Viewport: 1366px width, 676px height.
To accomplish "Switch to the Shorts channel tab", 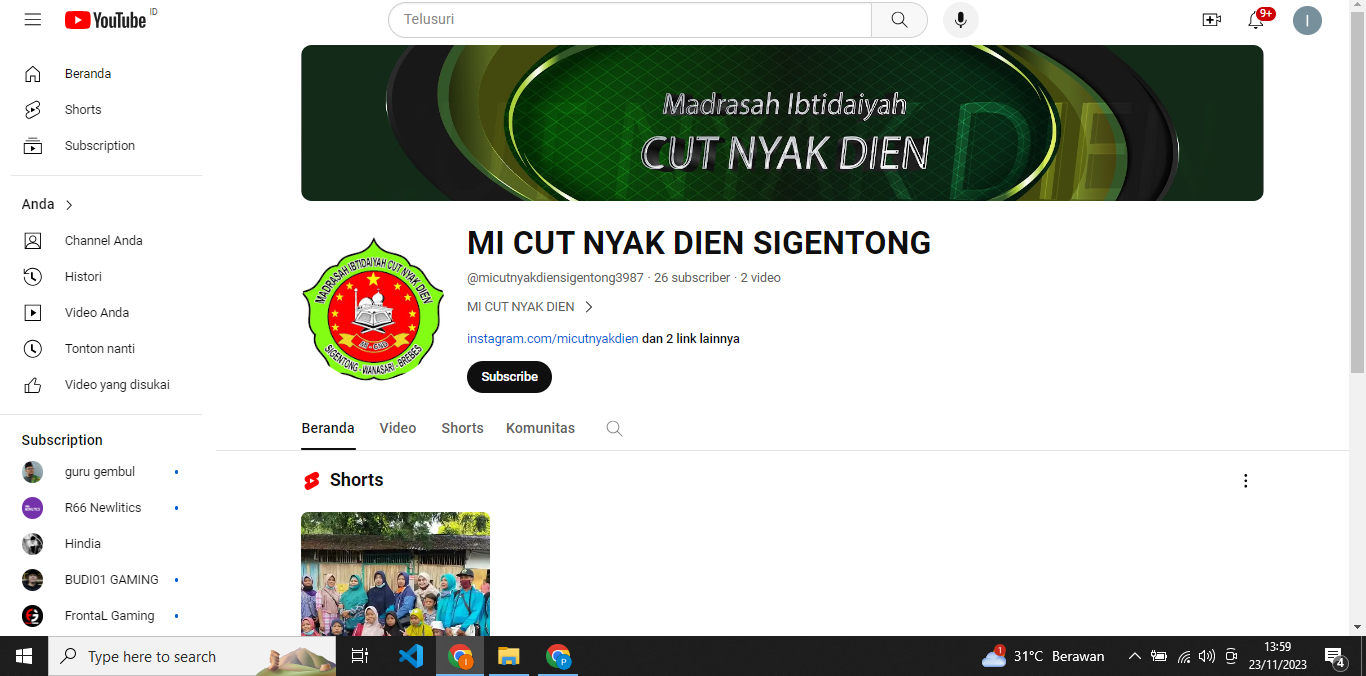I will click(x=462, y=428).
